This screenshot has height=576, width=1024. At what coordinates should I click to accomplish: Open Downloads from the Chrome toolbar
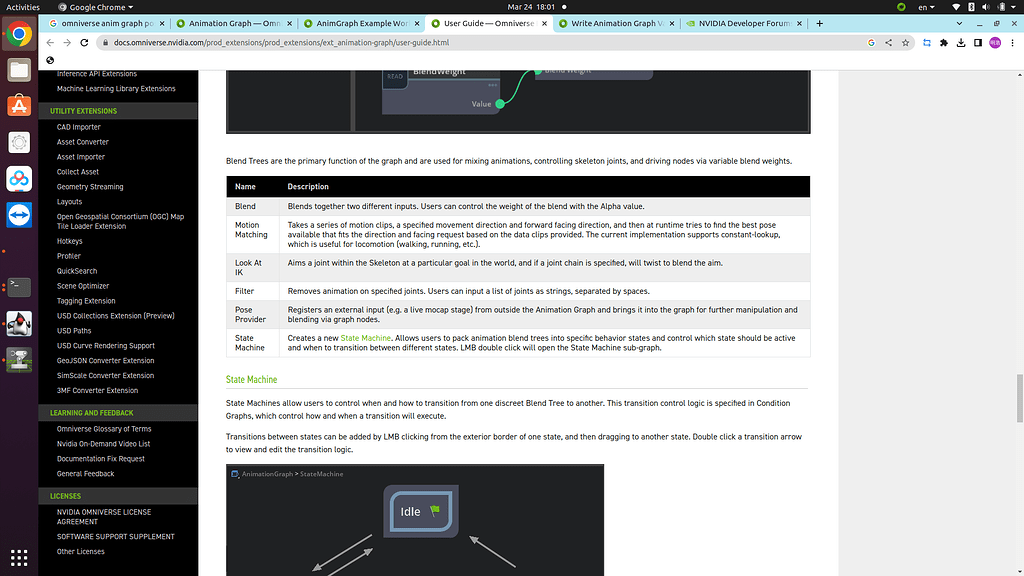(961, 43)
